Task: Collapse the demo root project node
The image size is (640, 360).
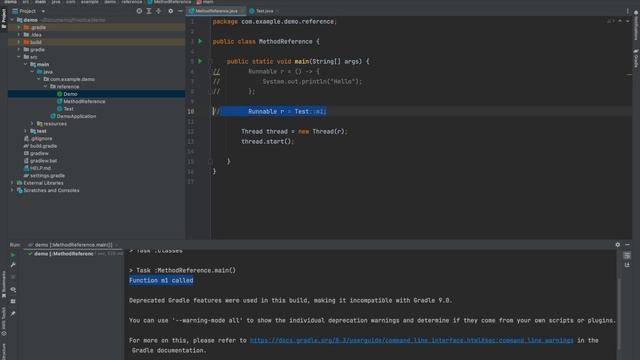Action: 12,20
